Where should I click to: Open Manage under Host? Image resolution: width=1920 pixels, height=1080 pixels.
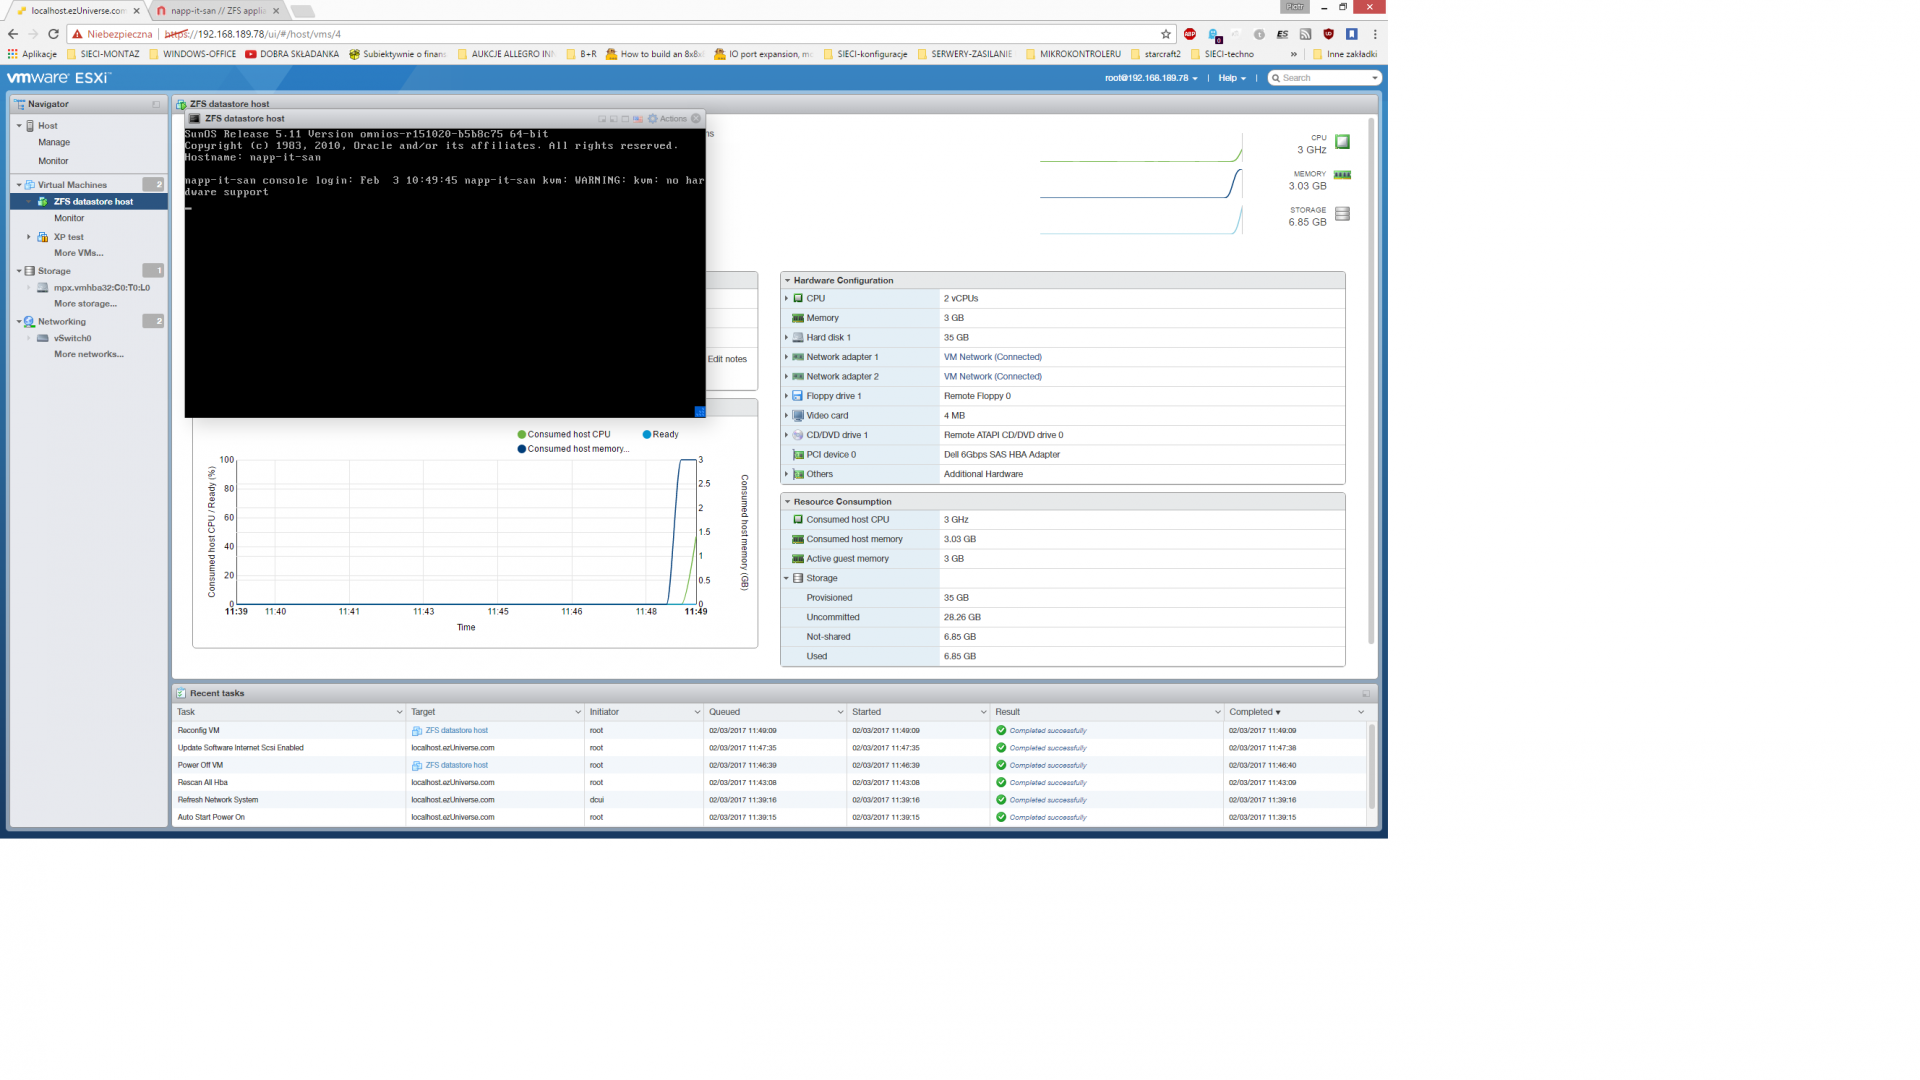pyautogui.click(x=54, y=143)
